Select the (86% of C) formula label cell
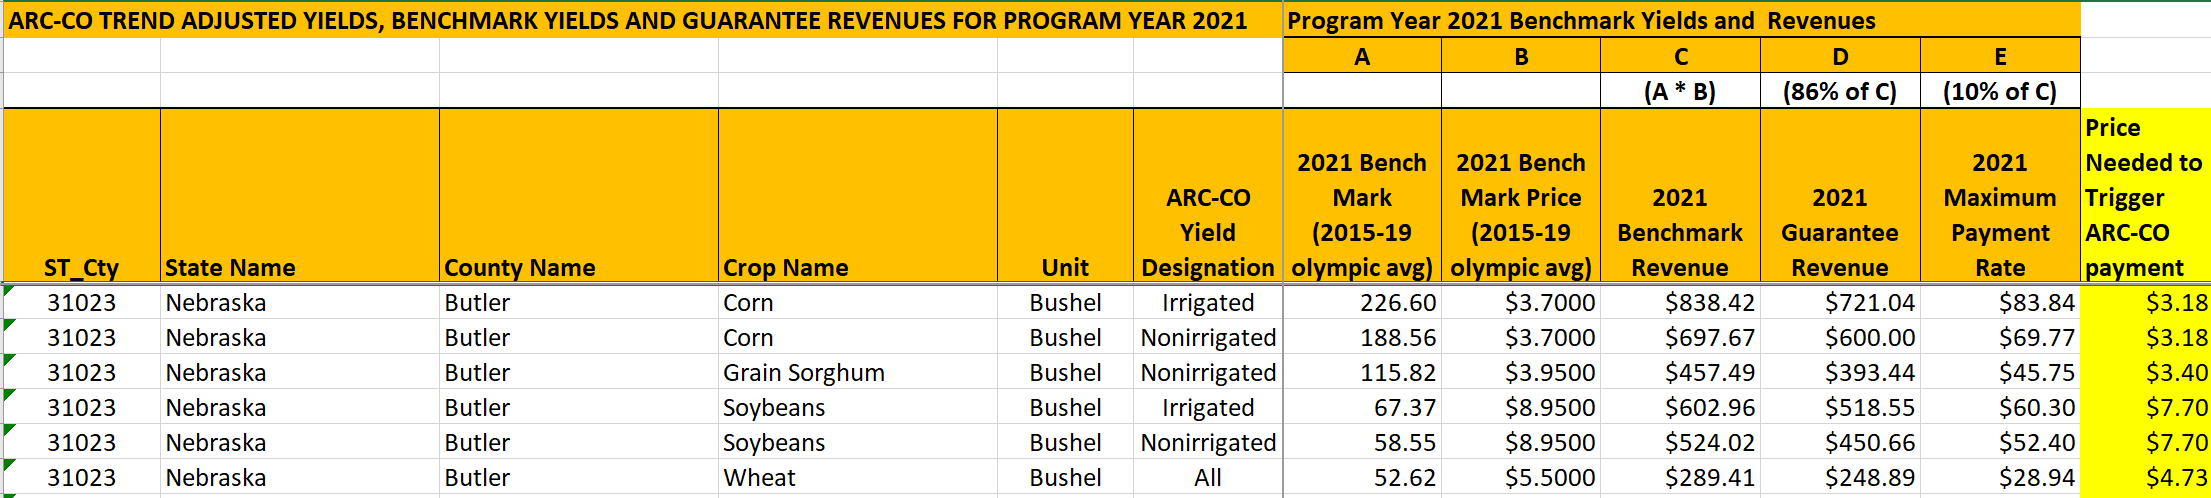Screen dimensions: 2211x498 click(1839, 92)
